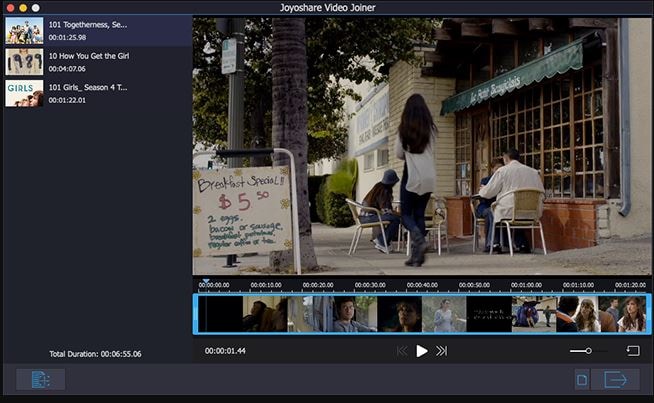Skip to the previous frame
The image size is (654, 403).
pyautogui.click(x=402, y=351)
